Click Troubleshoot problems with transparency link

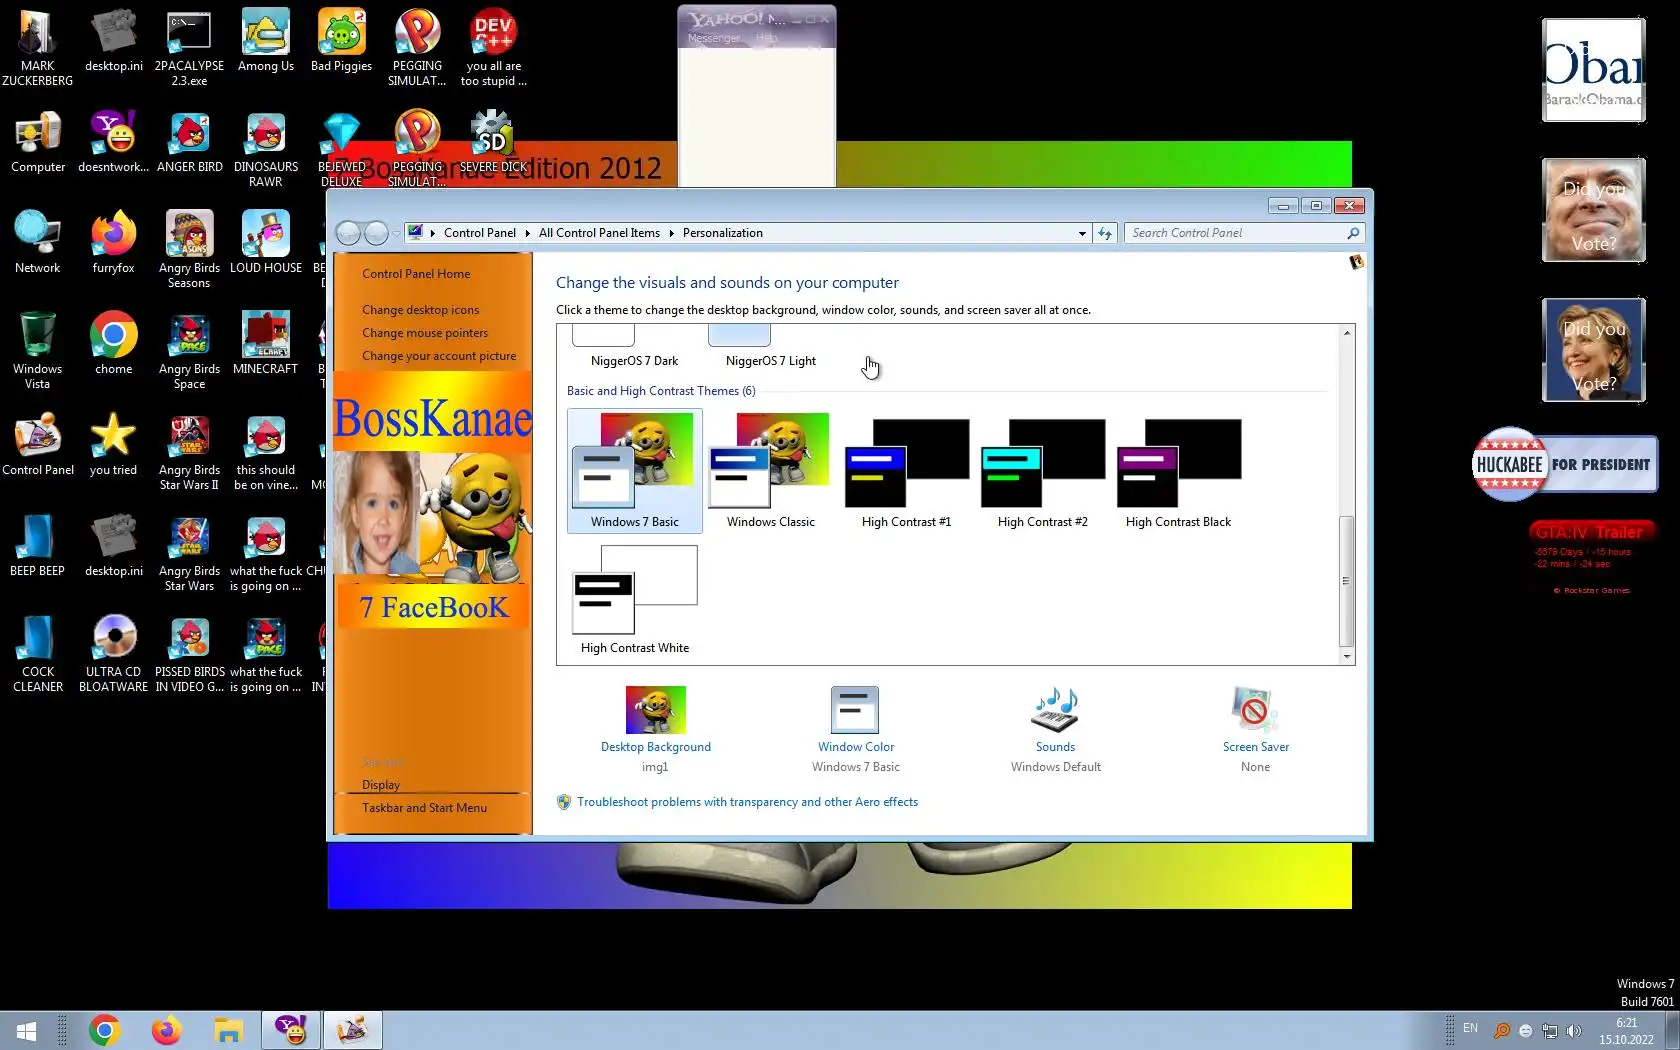[747, 802]
